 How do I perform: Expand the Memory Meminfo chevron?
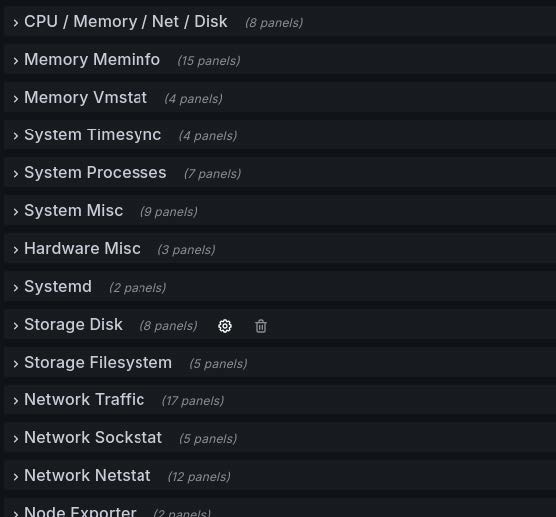pos(16,61)
